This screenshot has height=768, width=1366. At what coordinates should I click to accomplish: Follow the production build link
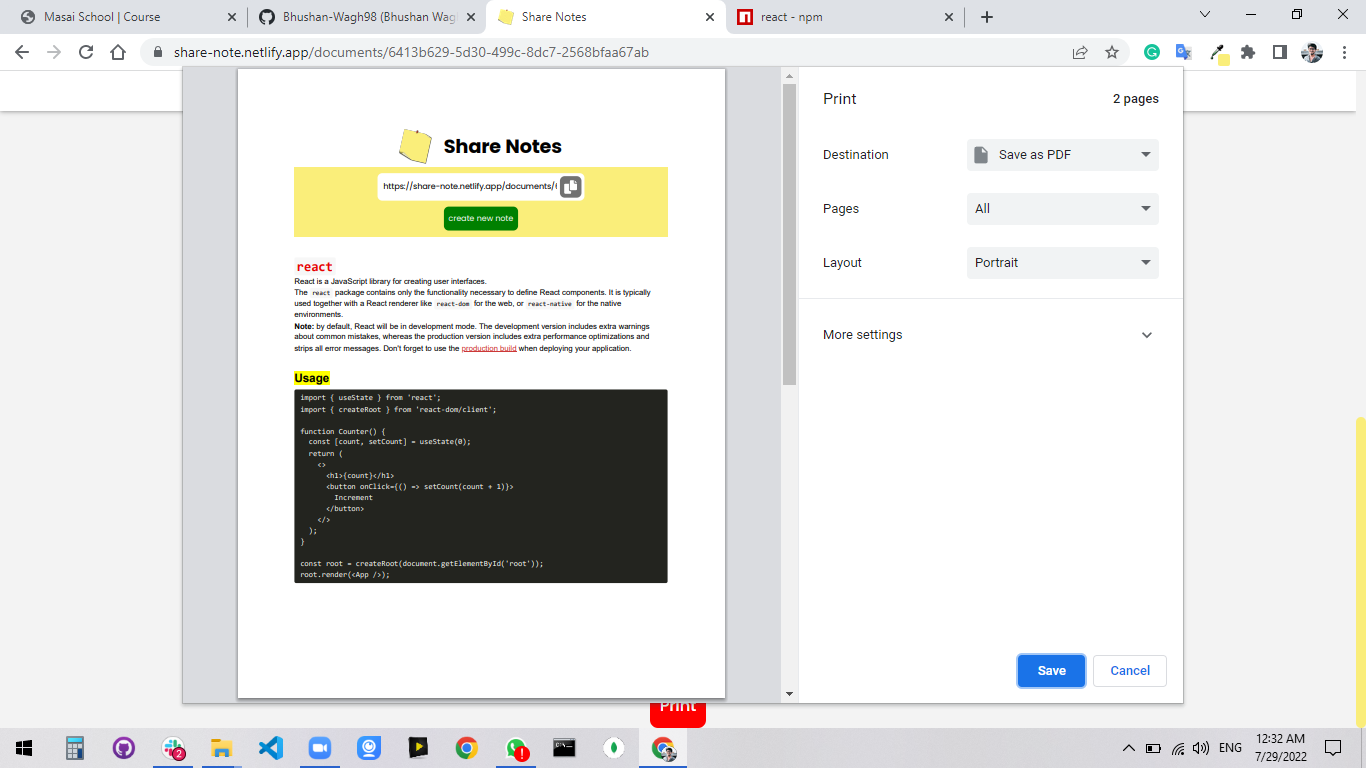click(489, 348)
